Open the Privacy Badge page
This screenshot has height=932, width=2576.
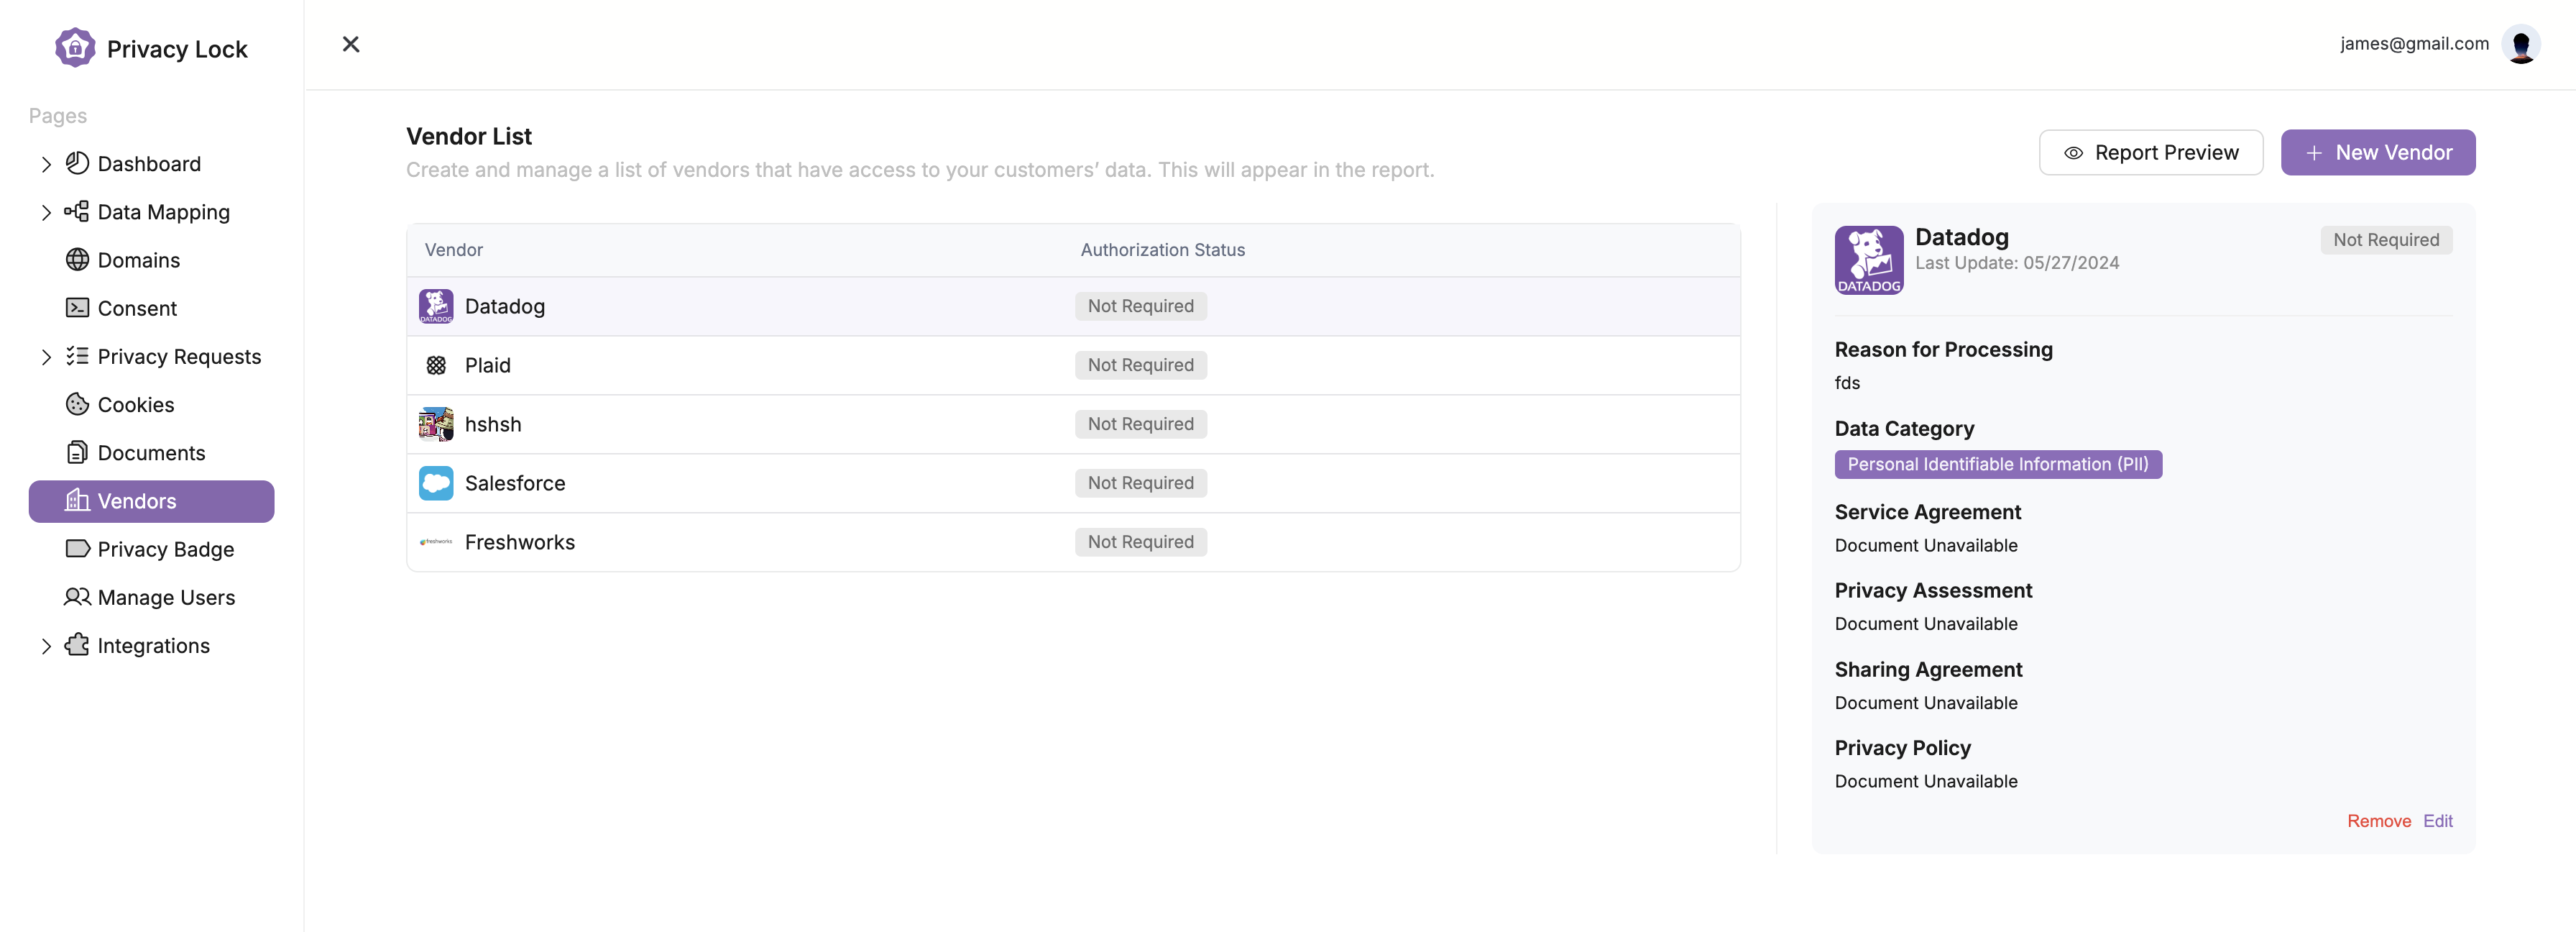[x=166, y=549]
